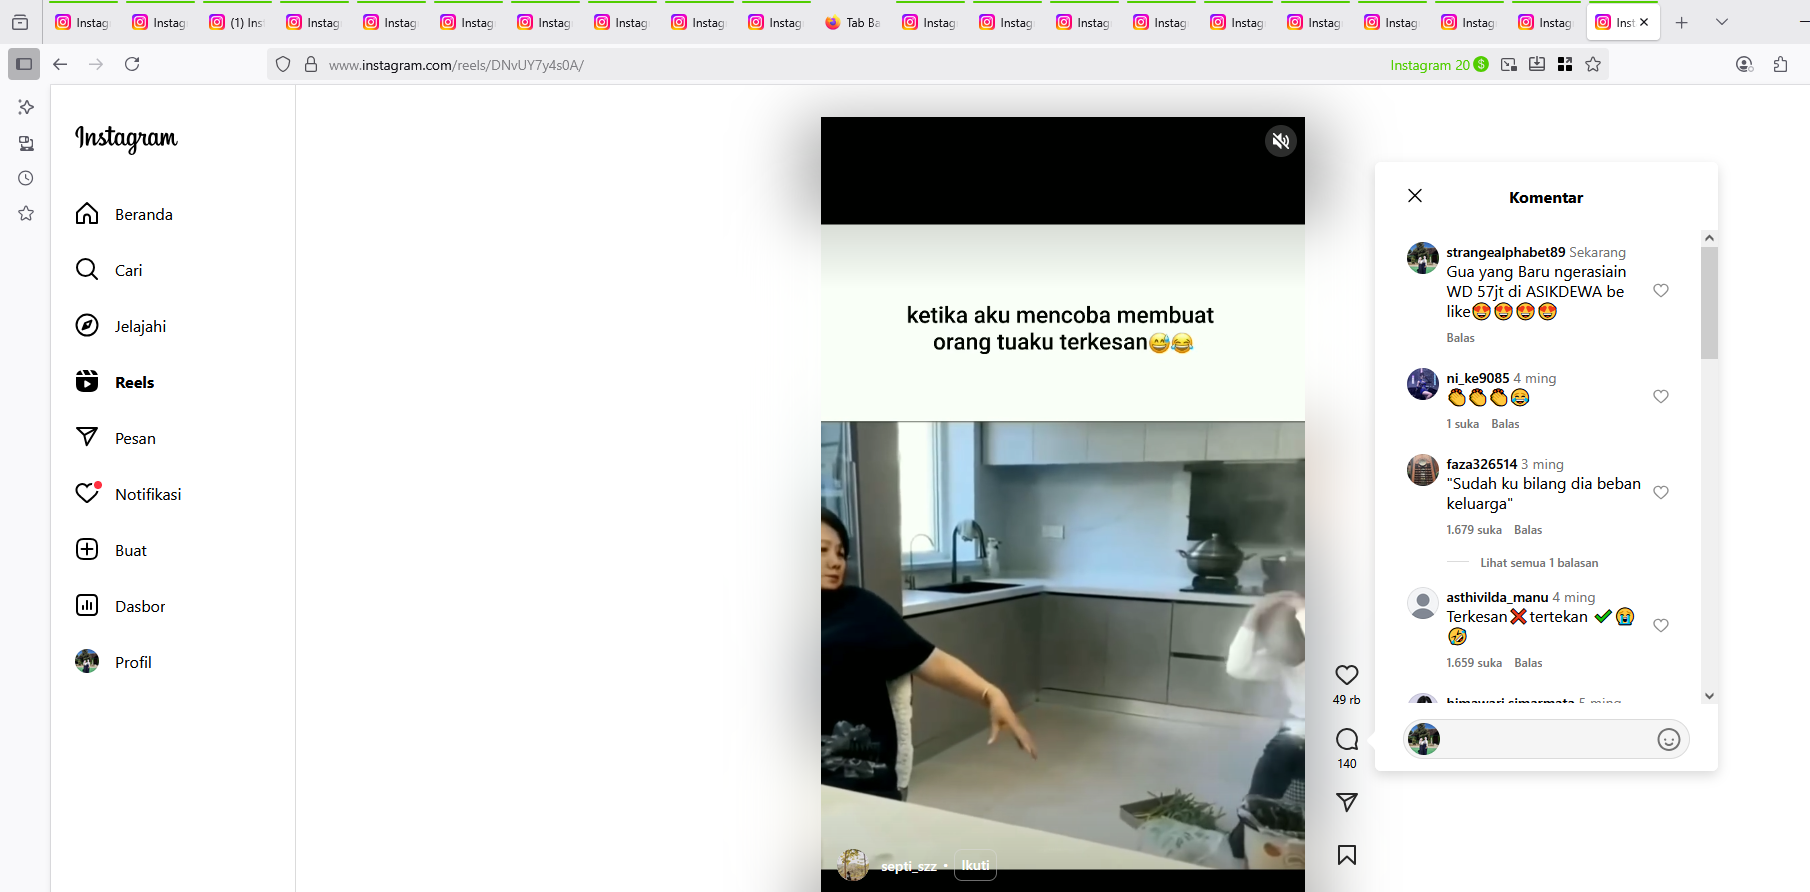Click the site security padlock icon
The width and height of the screenshot is (1810, 892).
311,64
